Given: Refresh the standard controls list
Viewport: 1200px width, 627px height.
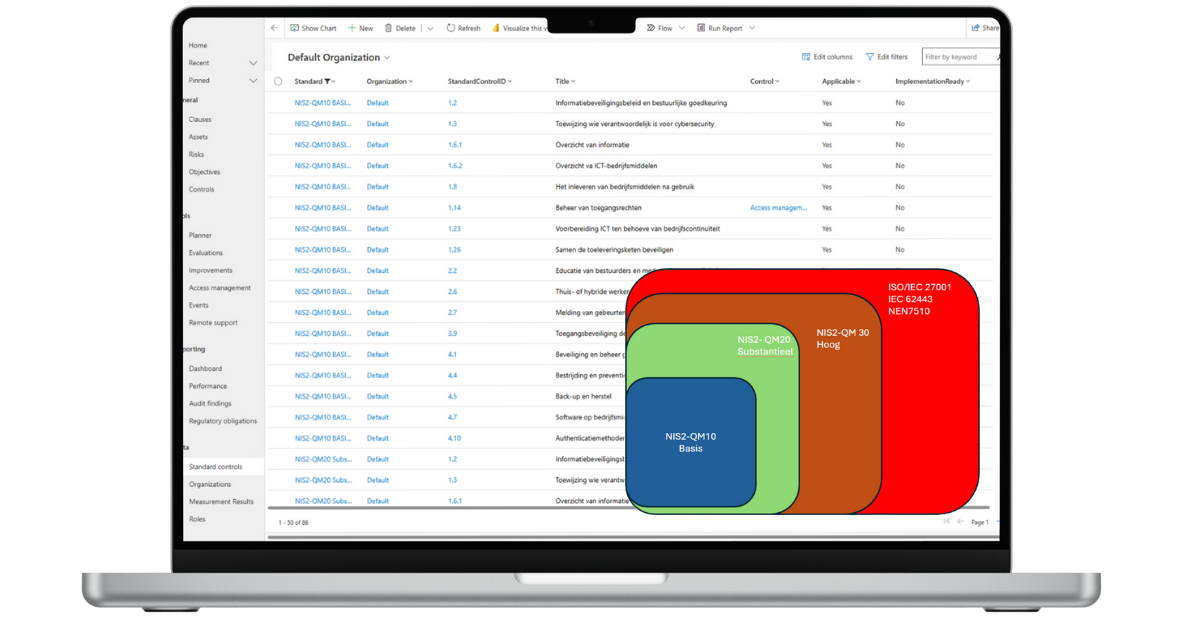Looking at the screenshot, I should pyautogui.click(x=463, y=28).
